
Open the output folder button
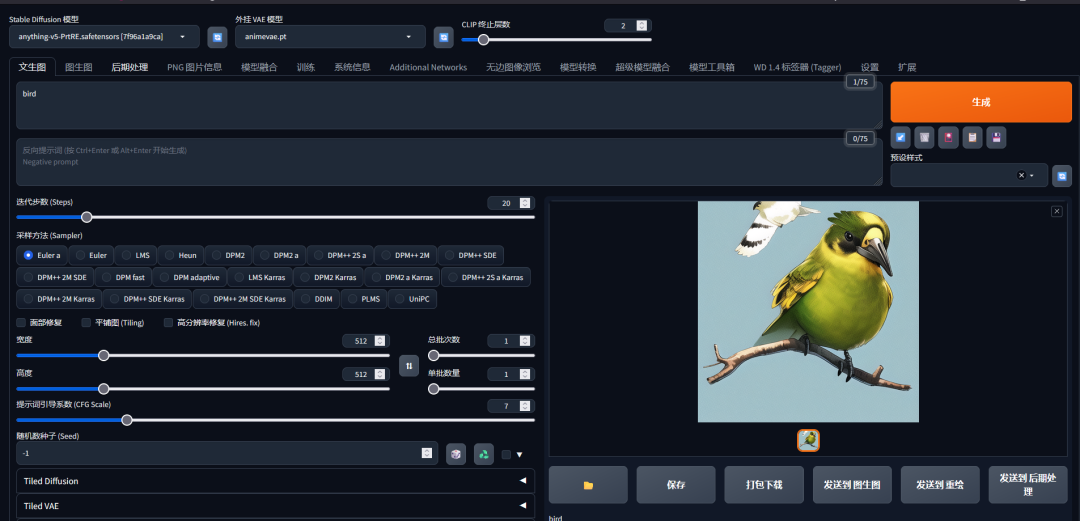click(588, 485)
